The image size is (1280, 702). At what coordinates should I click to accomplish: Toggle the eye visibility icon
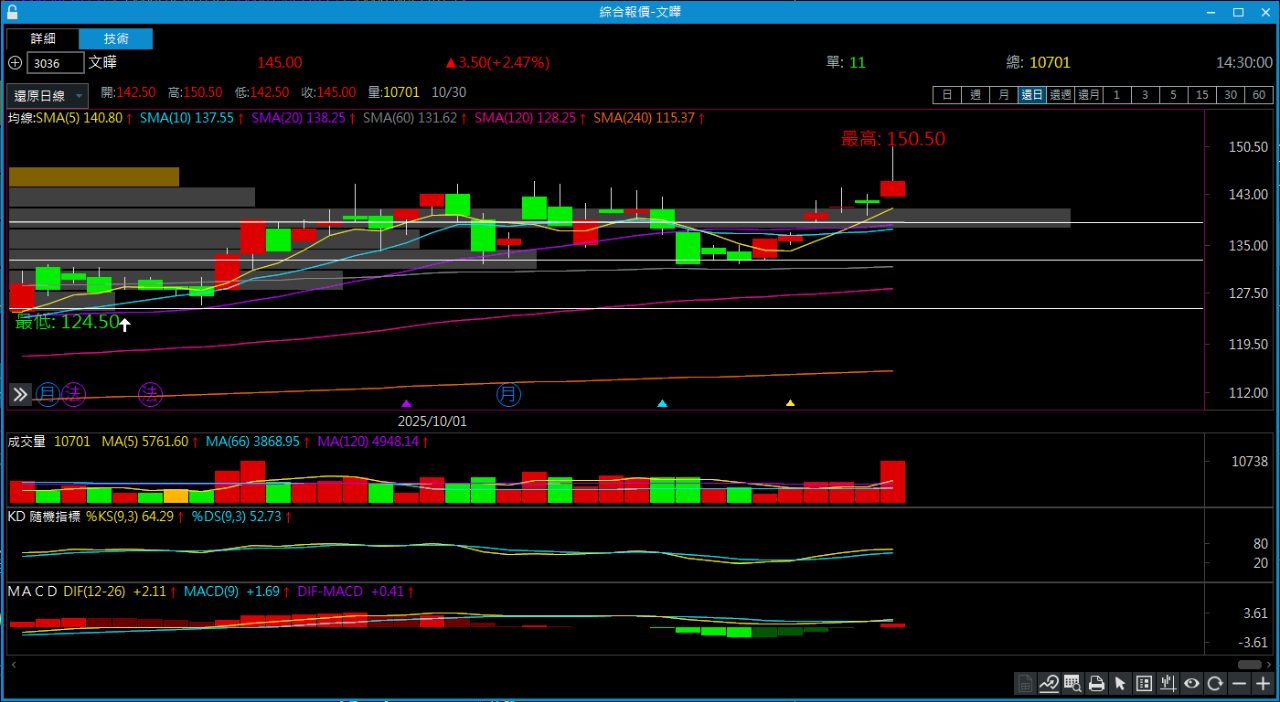(1192, 684)
